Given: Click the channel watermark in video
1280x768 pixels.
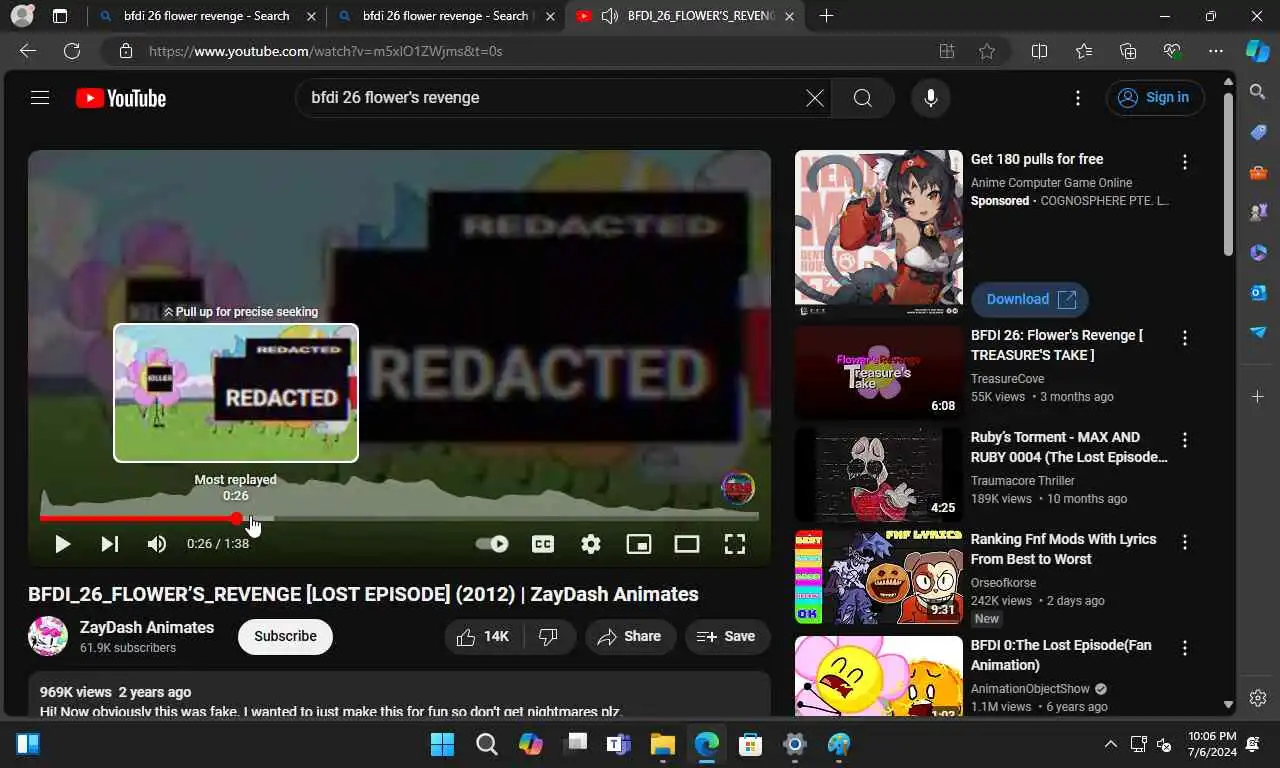Looking at the screenshot, I should pos(738,488).
